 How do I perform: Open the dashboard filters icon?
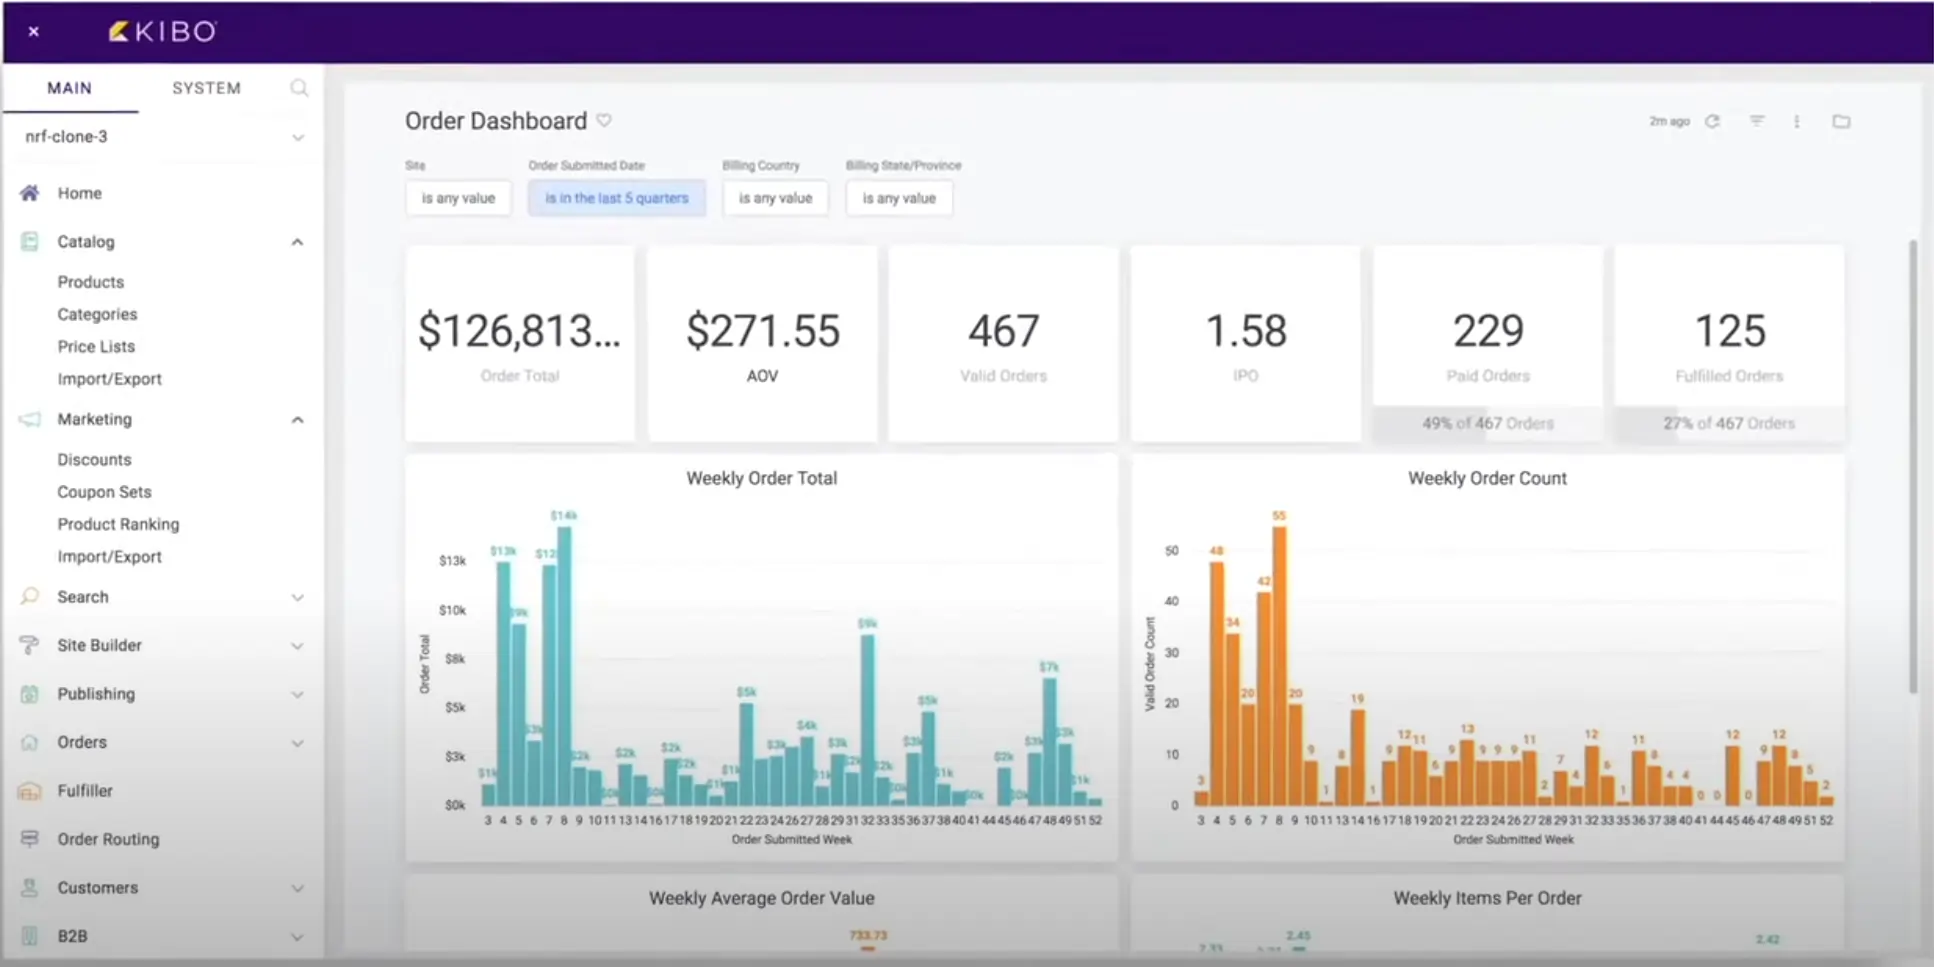[1757, 121]
